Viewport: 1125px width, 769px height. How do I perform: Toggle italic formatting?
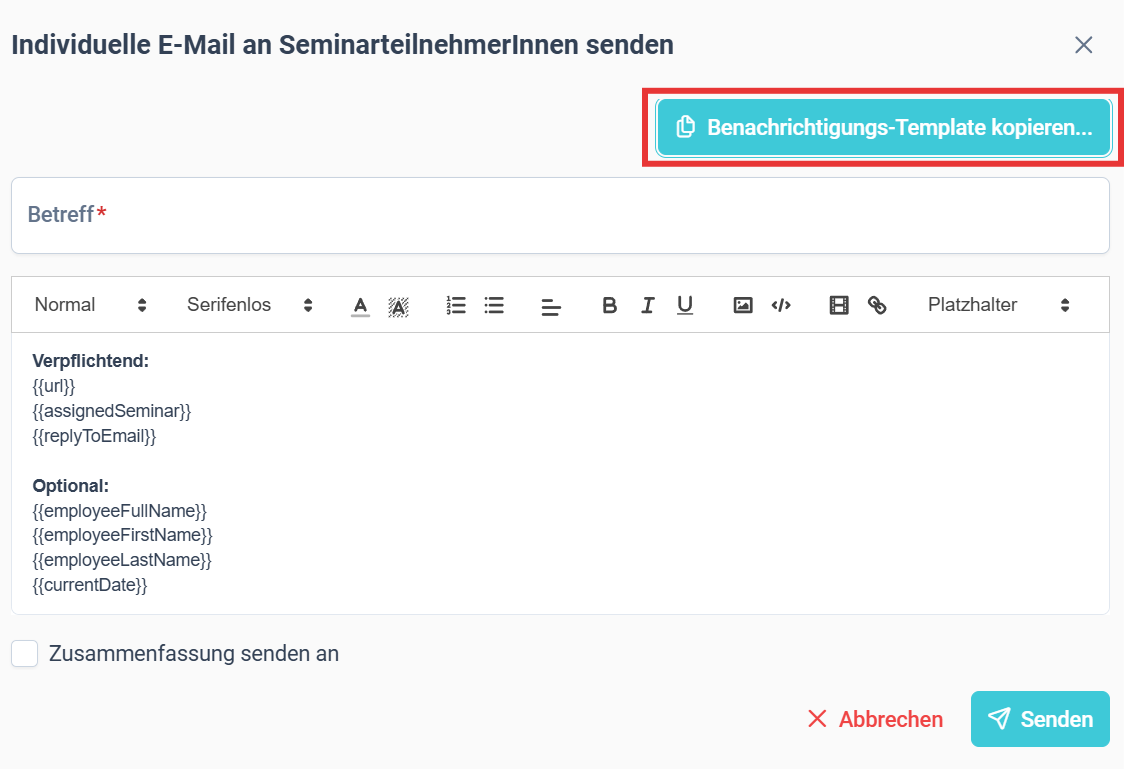point(647,306)
